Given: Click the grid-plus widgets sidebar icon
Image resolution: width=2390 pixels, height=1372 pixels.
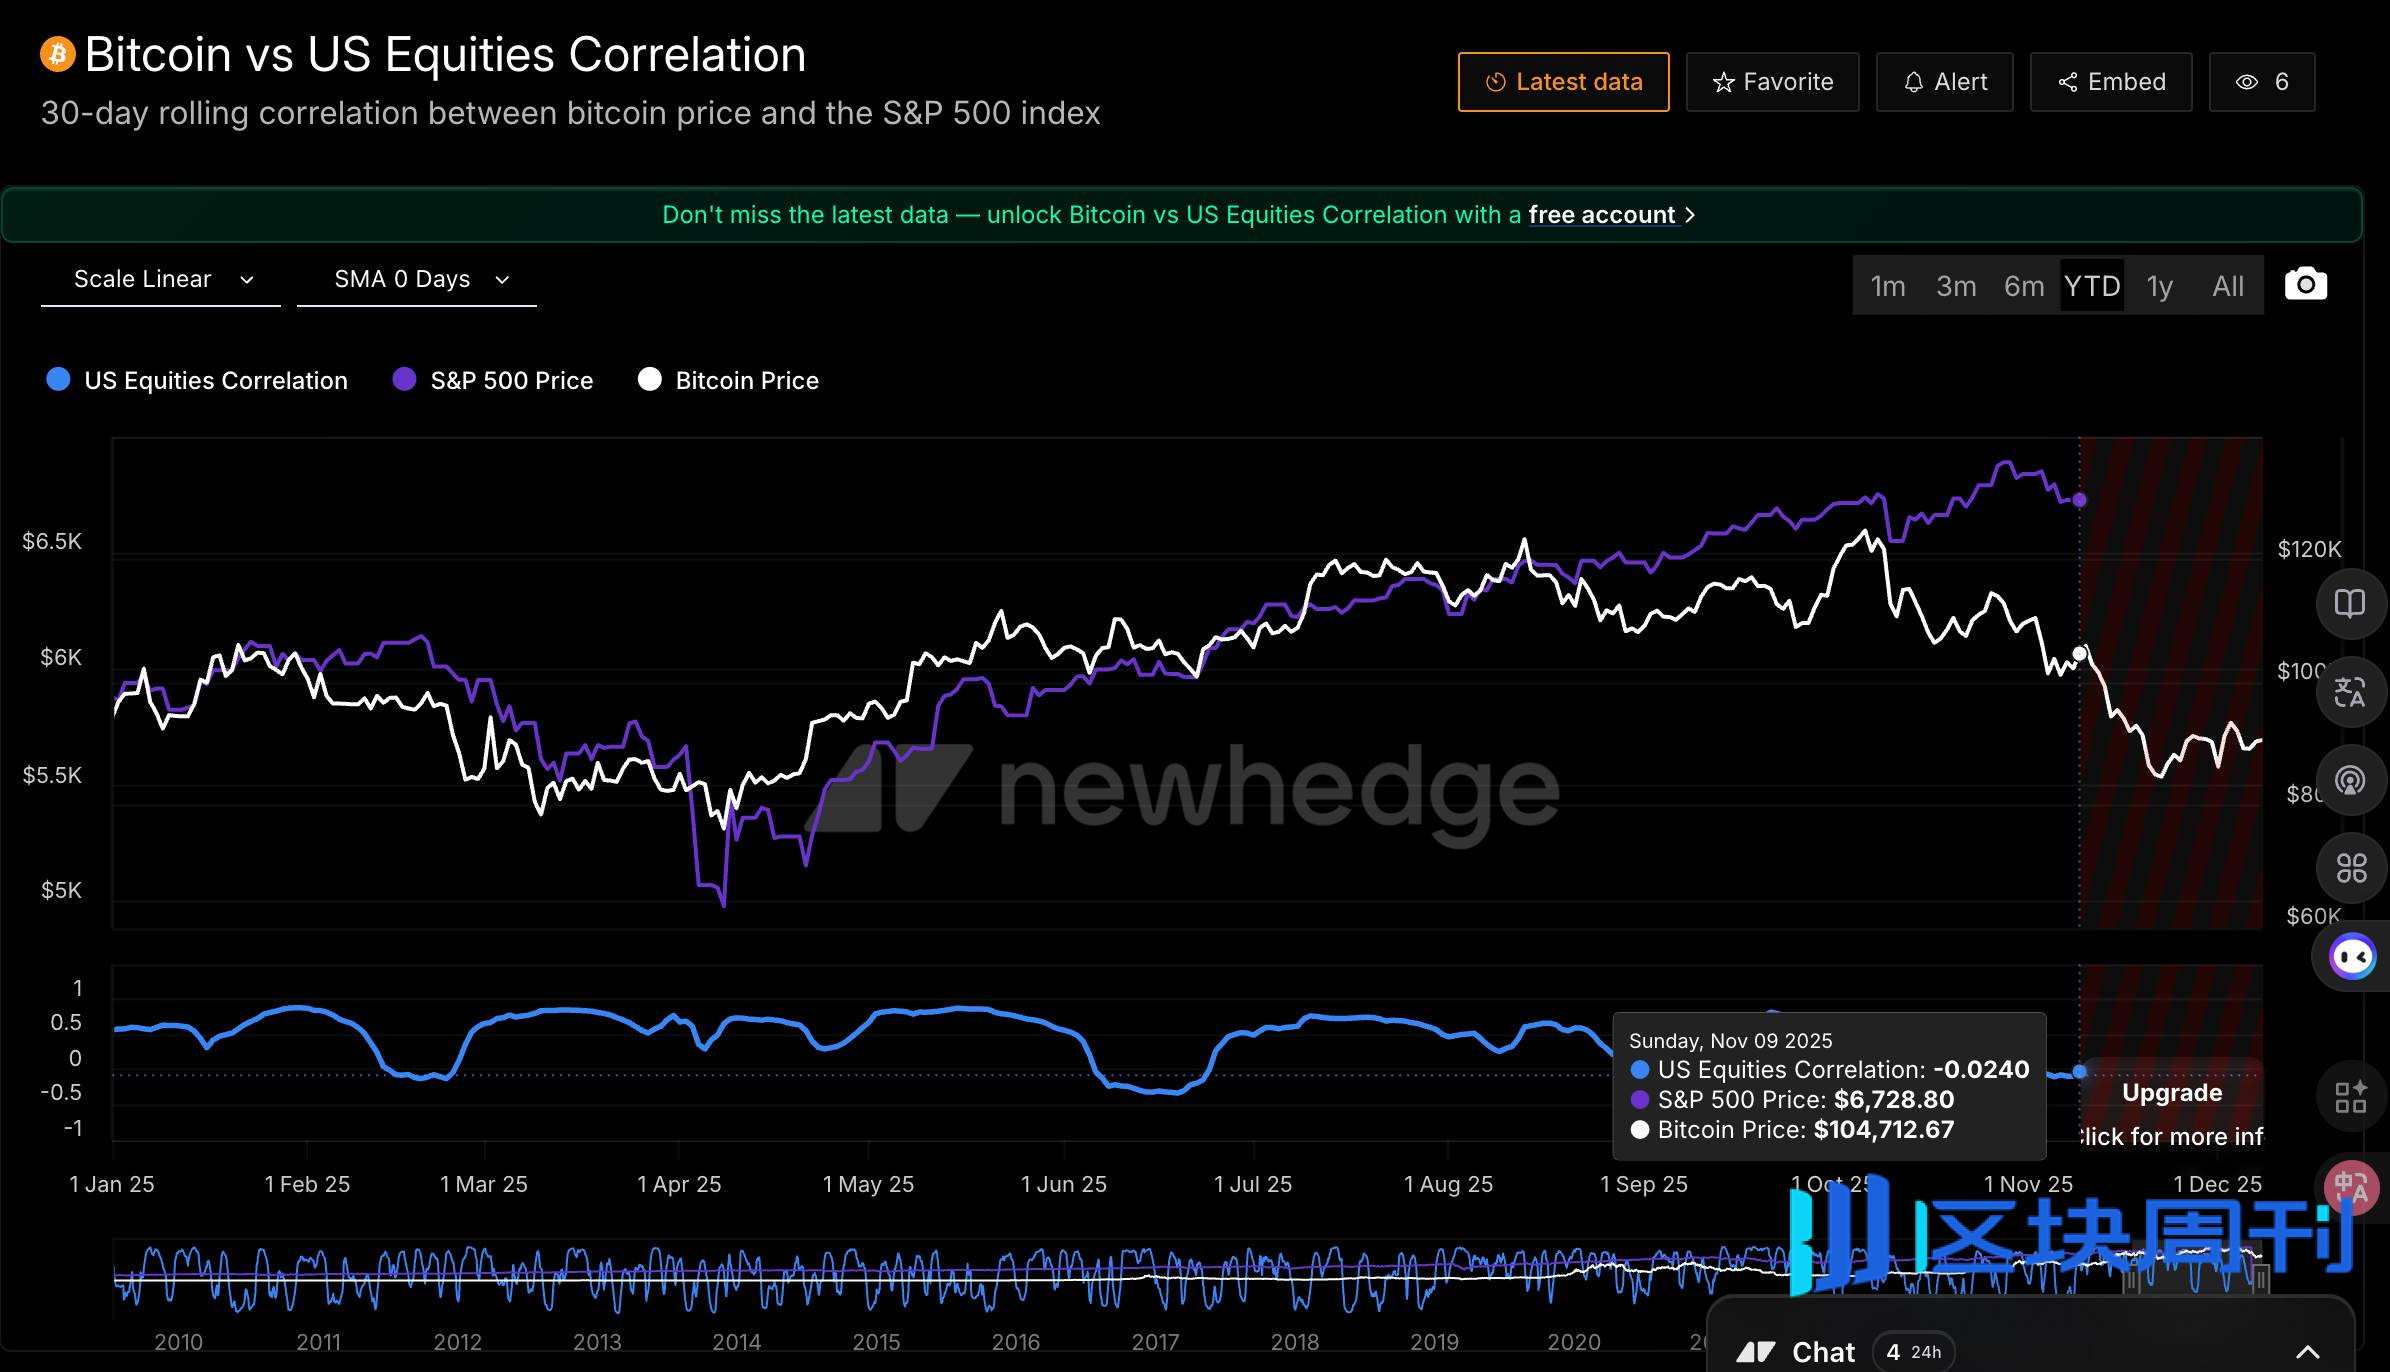Looking at the screenshot, I should point(2349,1097).
